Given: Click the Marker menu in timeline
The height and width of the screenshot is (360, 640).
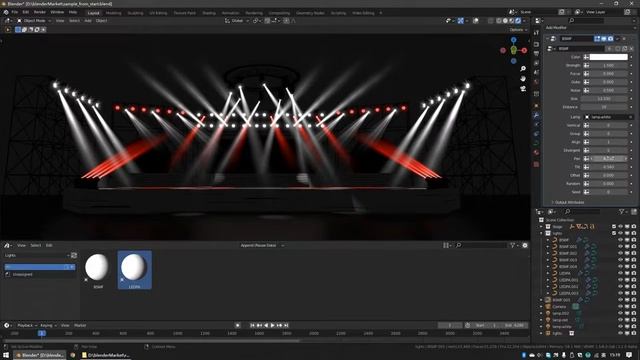Looking at the screenshot, I should [80, 325].
